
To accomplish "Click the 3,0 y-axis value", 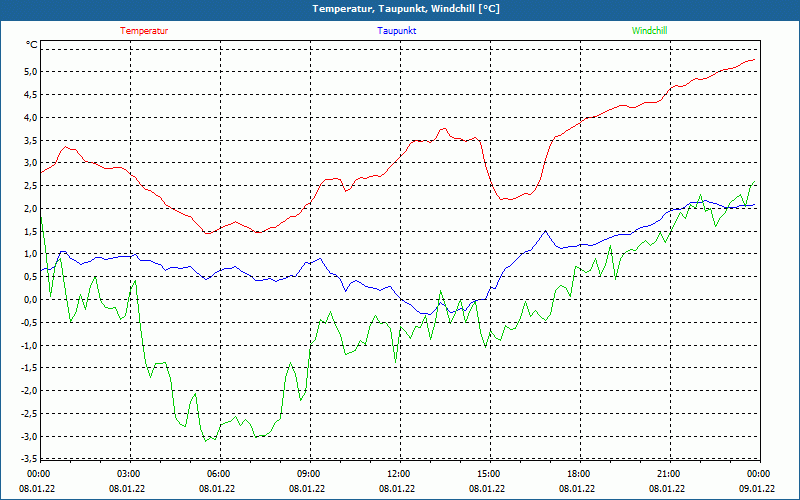I will click(x=31, y=163).
